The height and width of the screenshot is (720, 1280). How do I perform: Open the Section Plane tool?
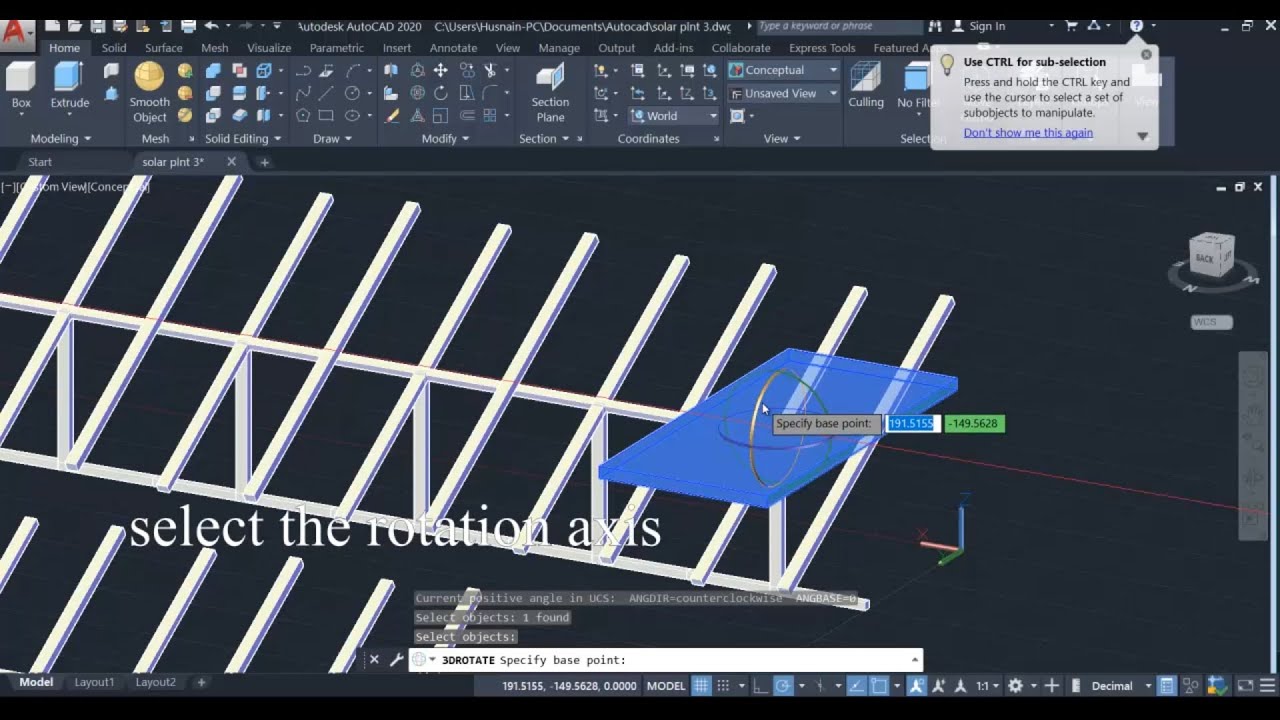pyautogui.click(x=550, y=92)
